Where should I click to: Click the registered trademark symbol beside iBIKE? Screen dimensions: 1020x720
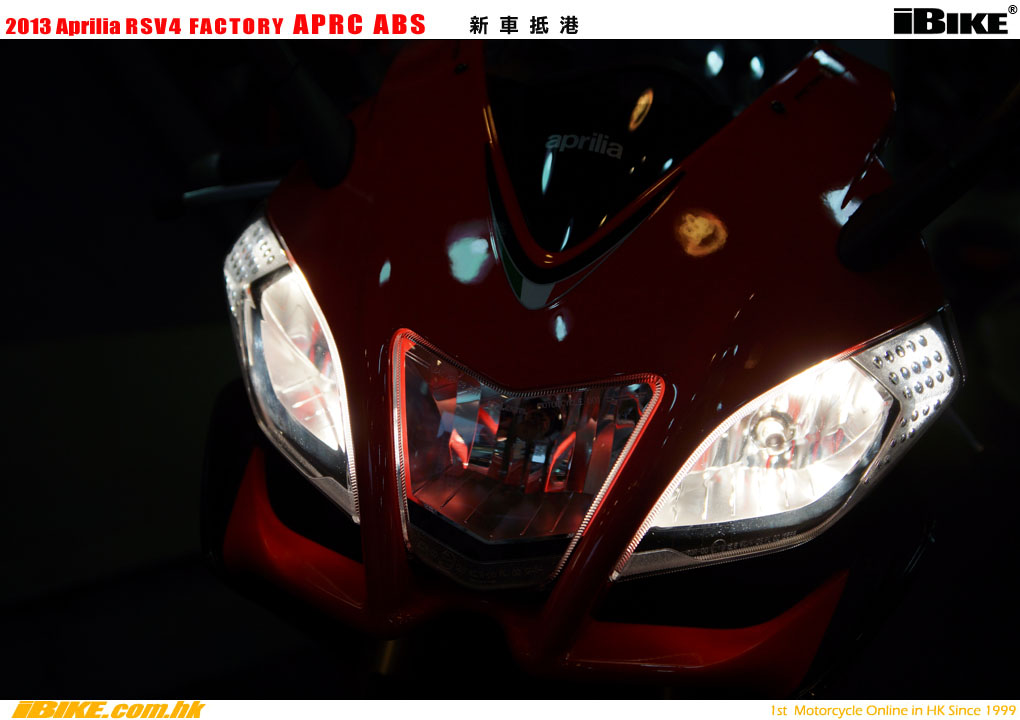(1012, 10)
